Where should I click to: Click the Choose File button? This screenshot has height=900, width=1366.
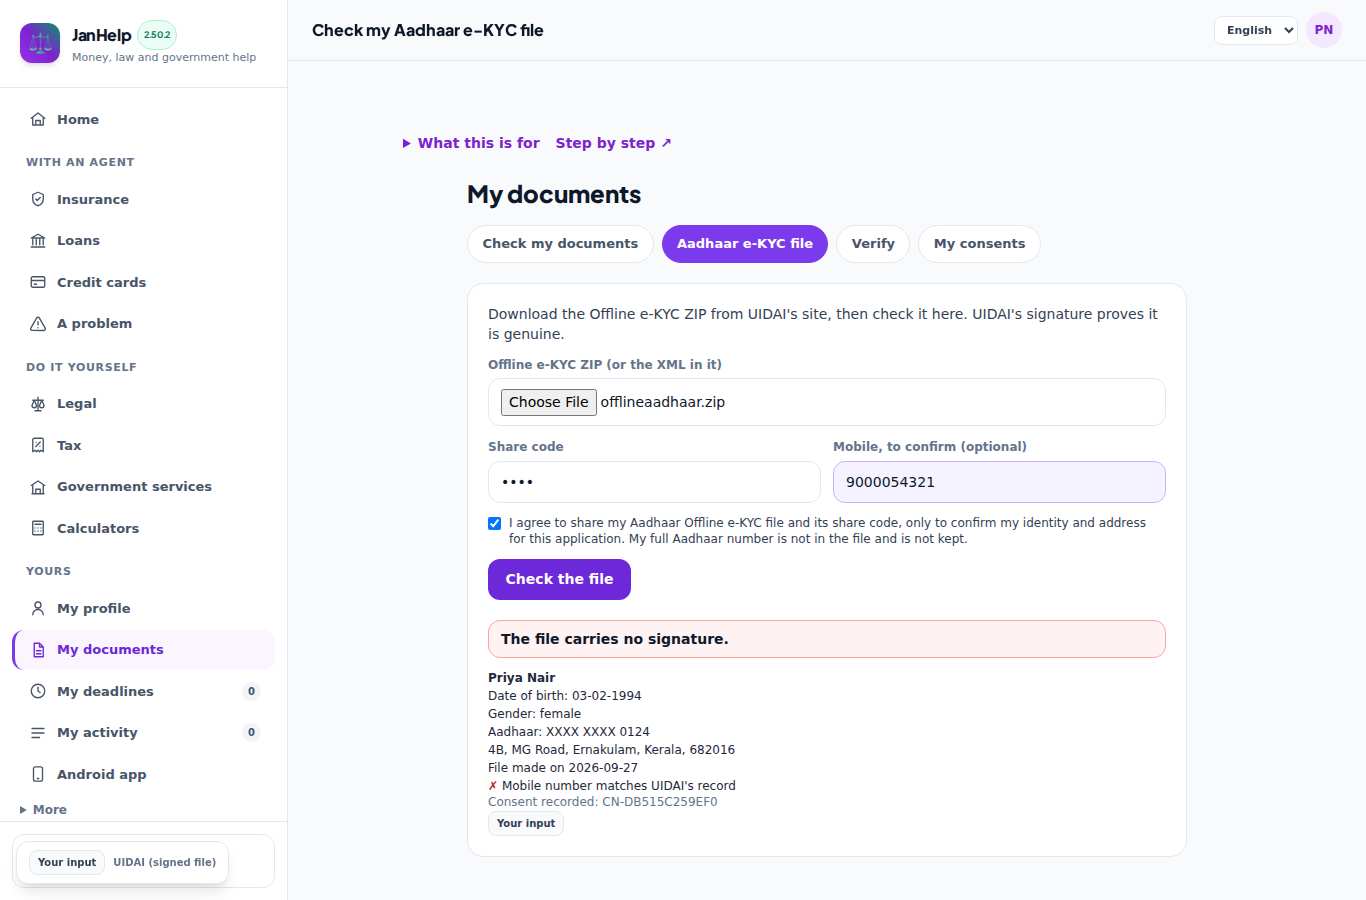click(549, 402)
